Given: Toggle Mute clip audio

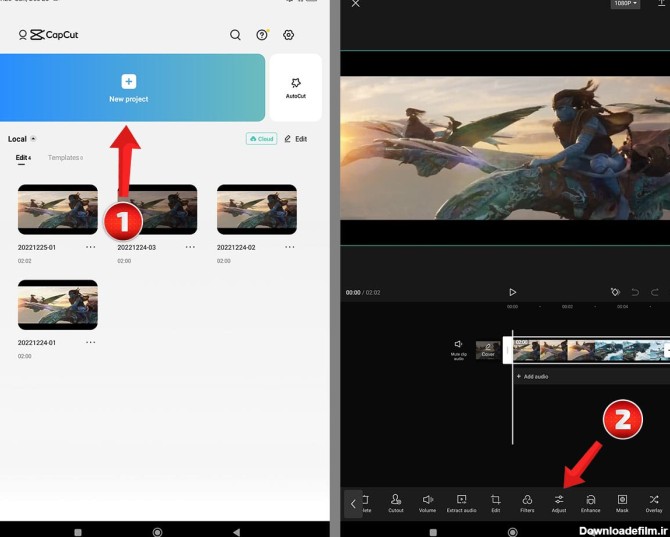Looking at the screenshot, I should [x=458, y=348].
